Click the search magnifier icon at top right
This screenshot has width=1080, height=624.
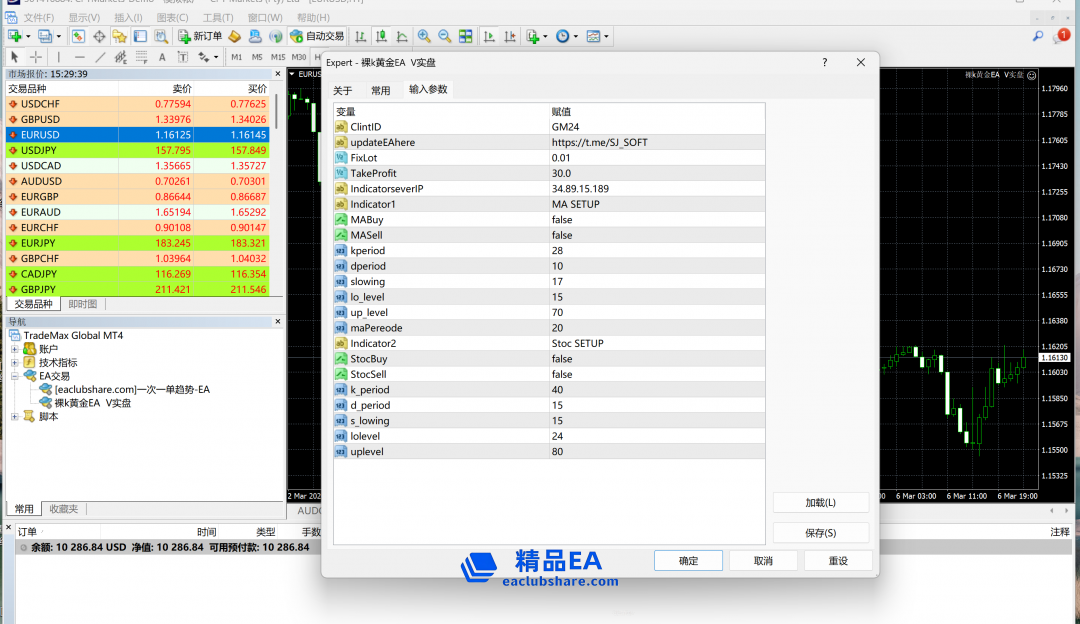[x=1037, y=36]
